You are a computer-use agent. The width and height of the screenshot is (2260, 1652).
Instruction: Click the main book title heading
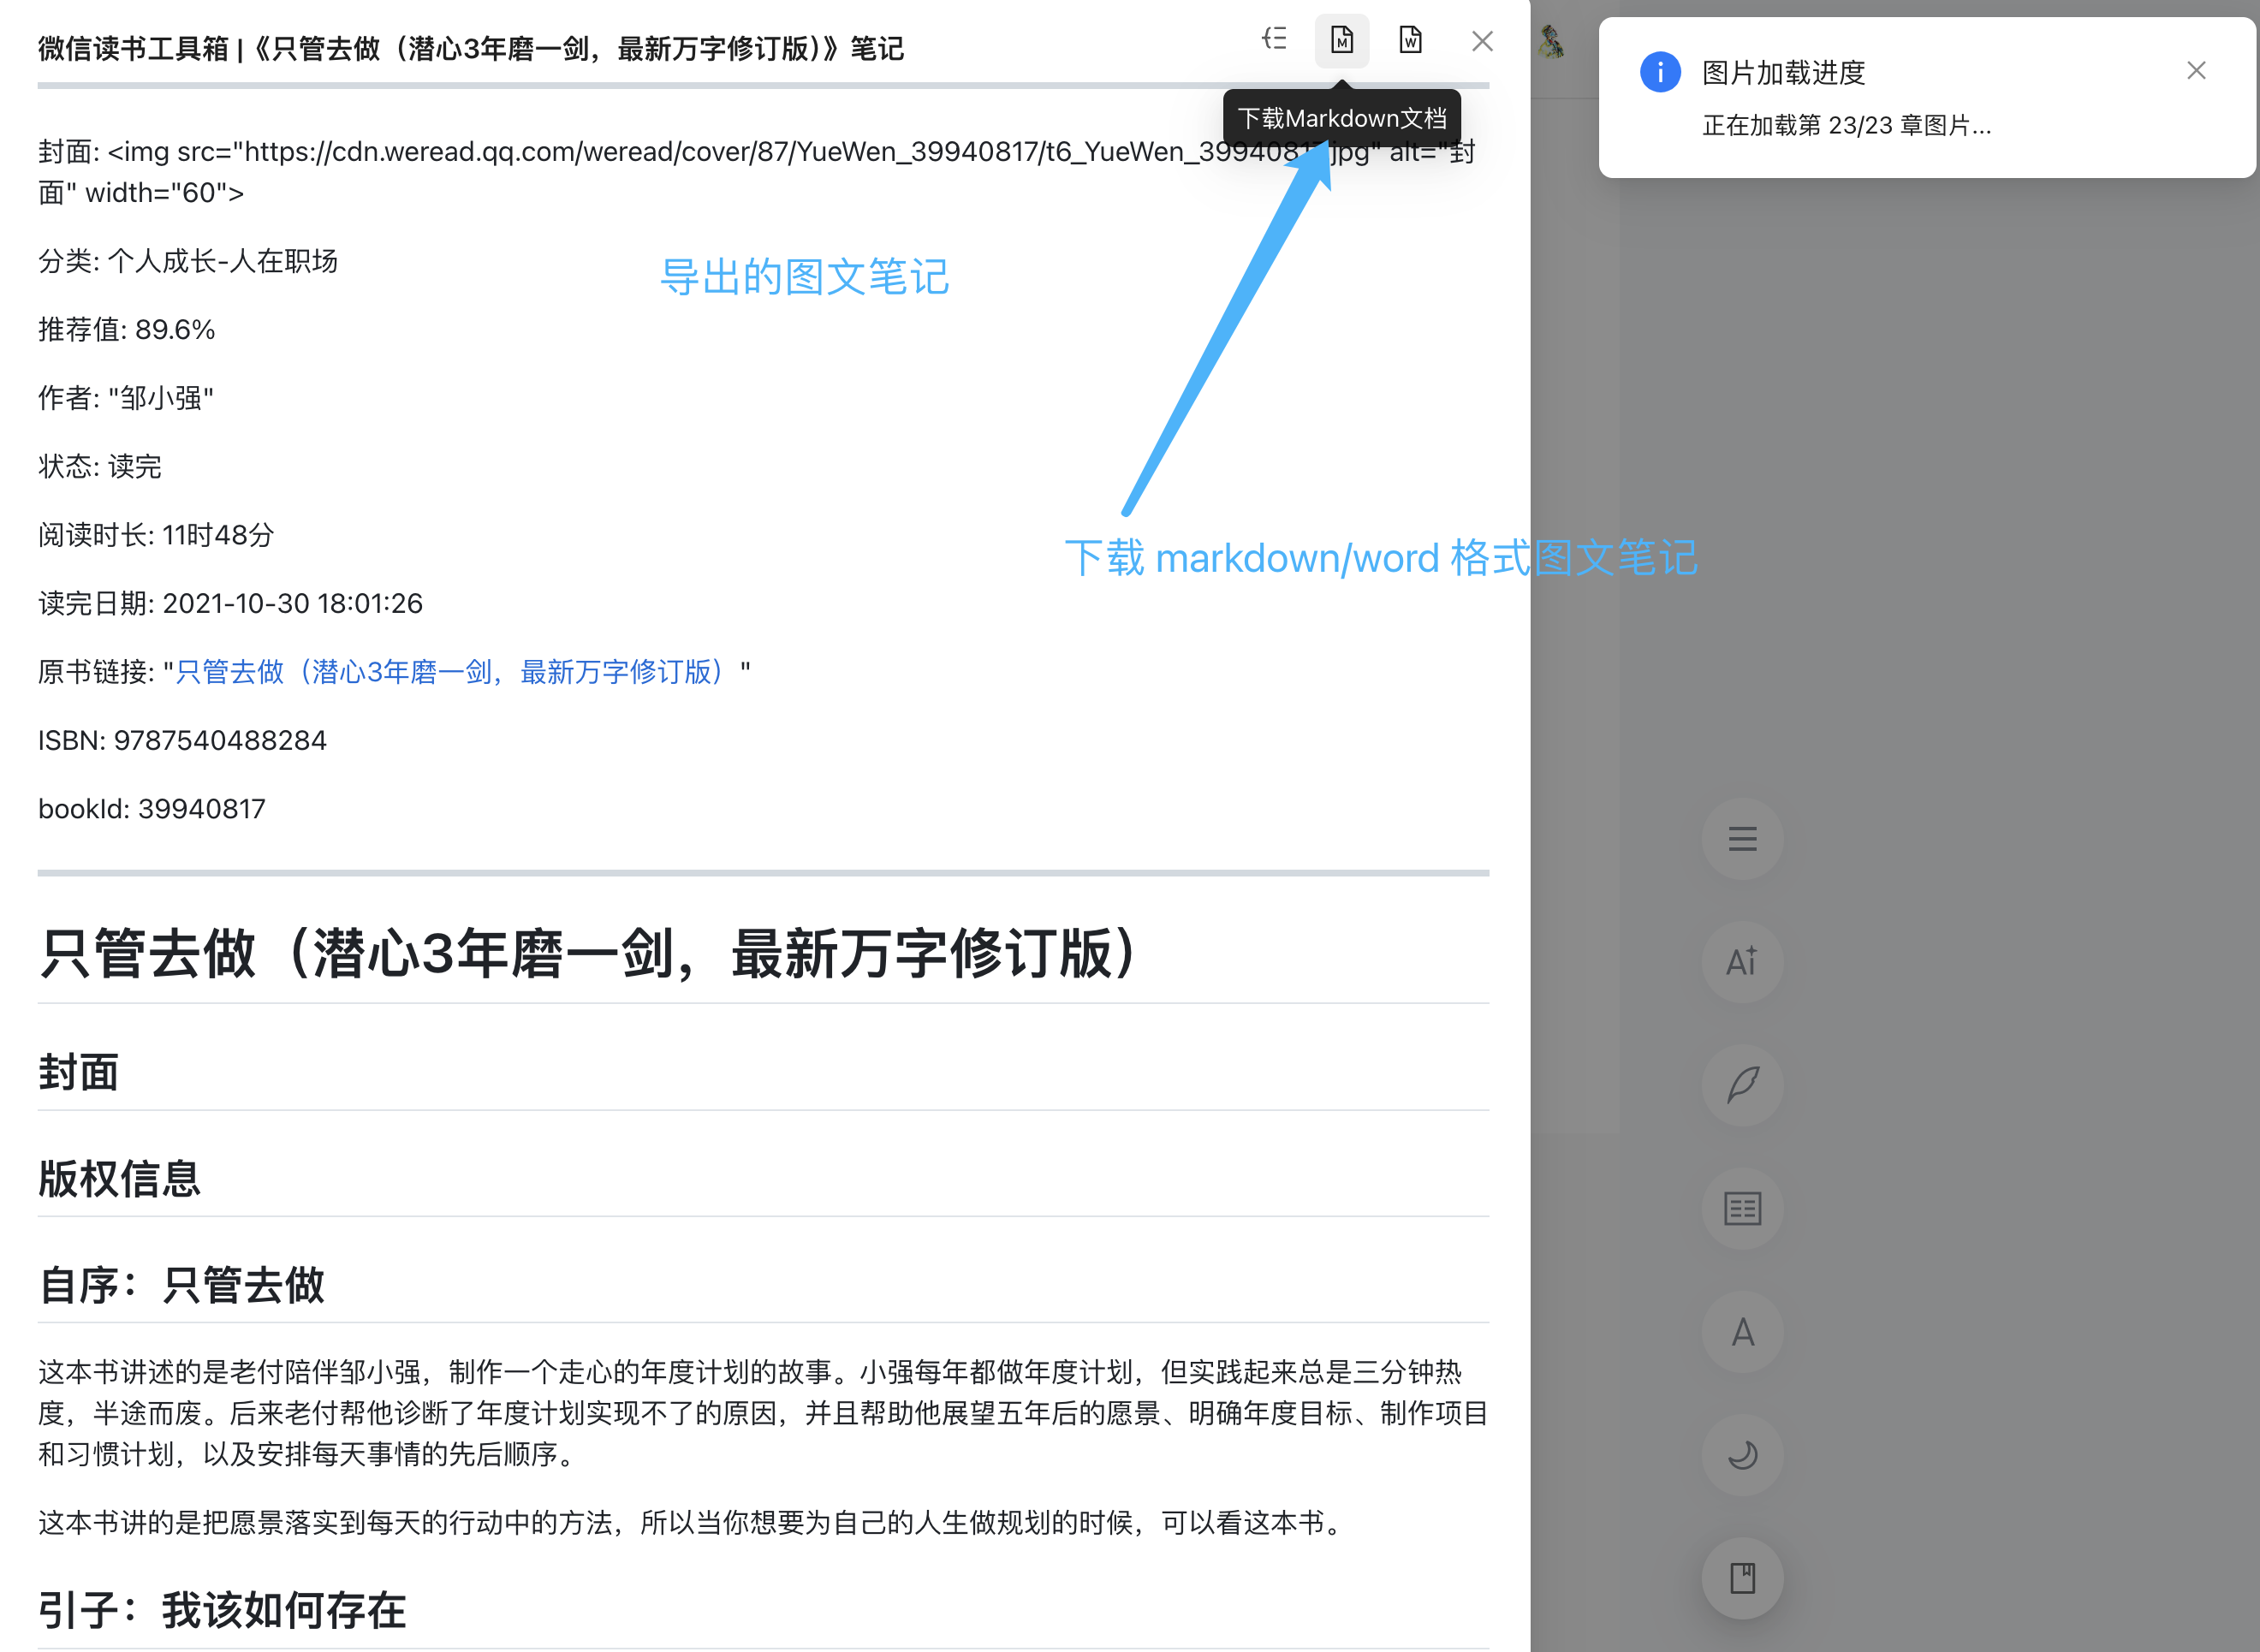588,953
